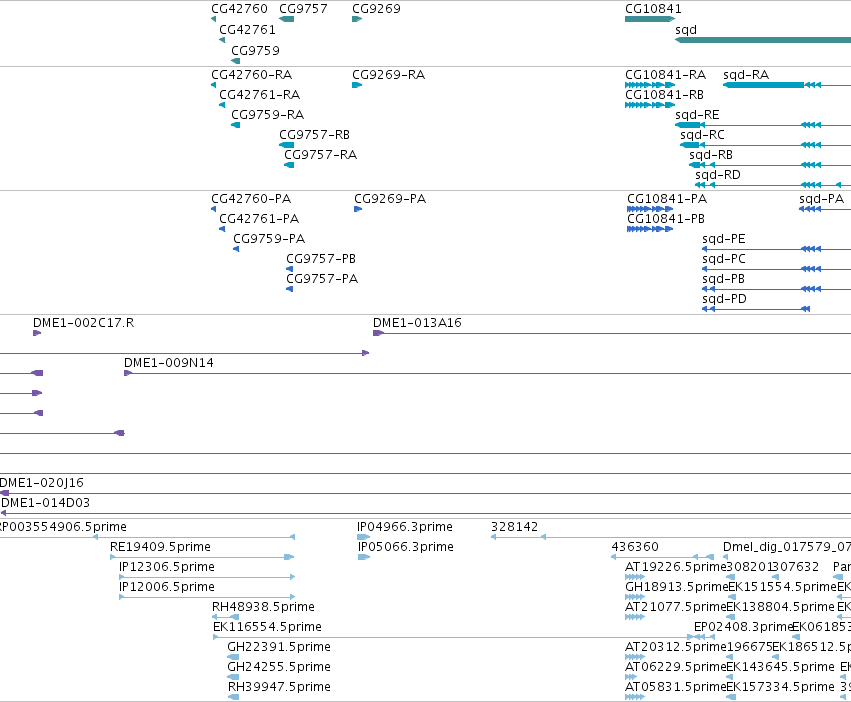This screenshot has height=702, width=851.
Task: Select protein CG42760-PA
Action: (251, 199)
